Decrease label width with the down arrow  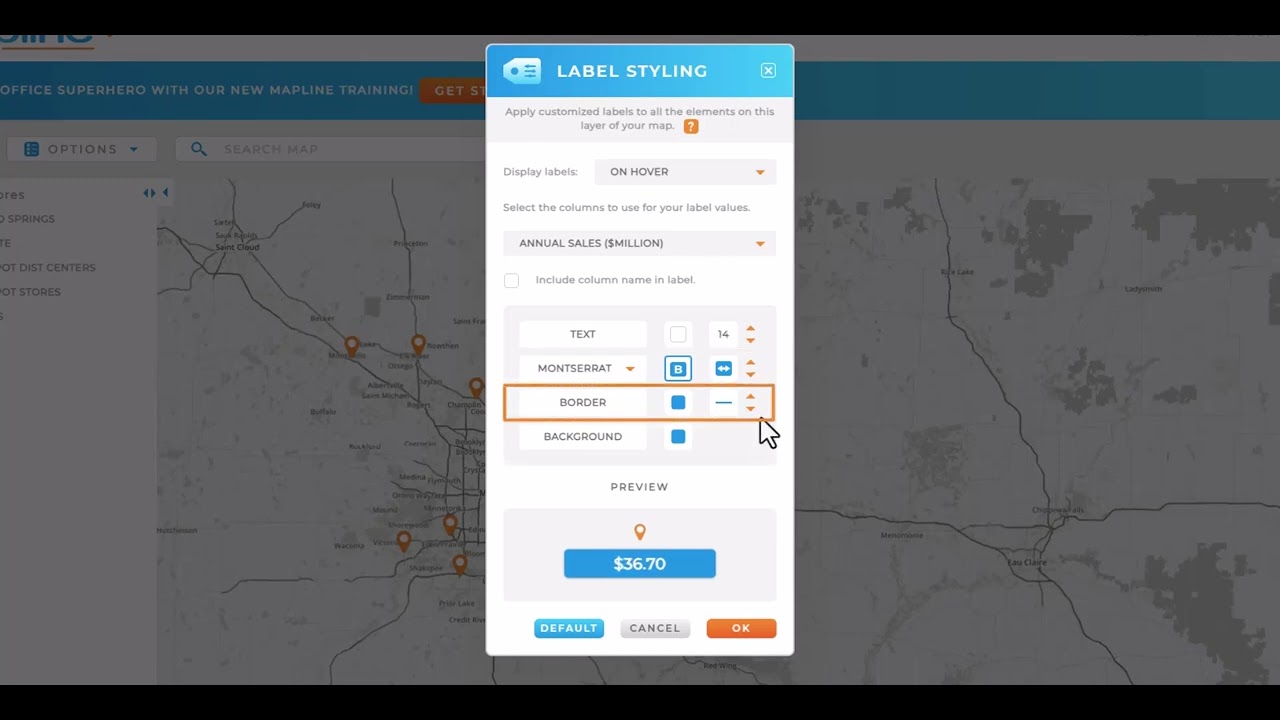coord(751,375)
